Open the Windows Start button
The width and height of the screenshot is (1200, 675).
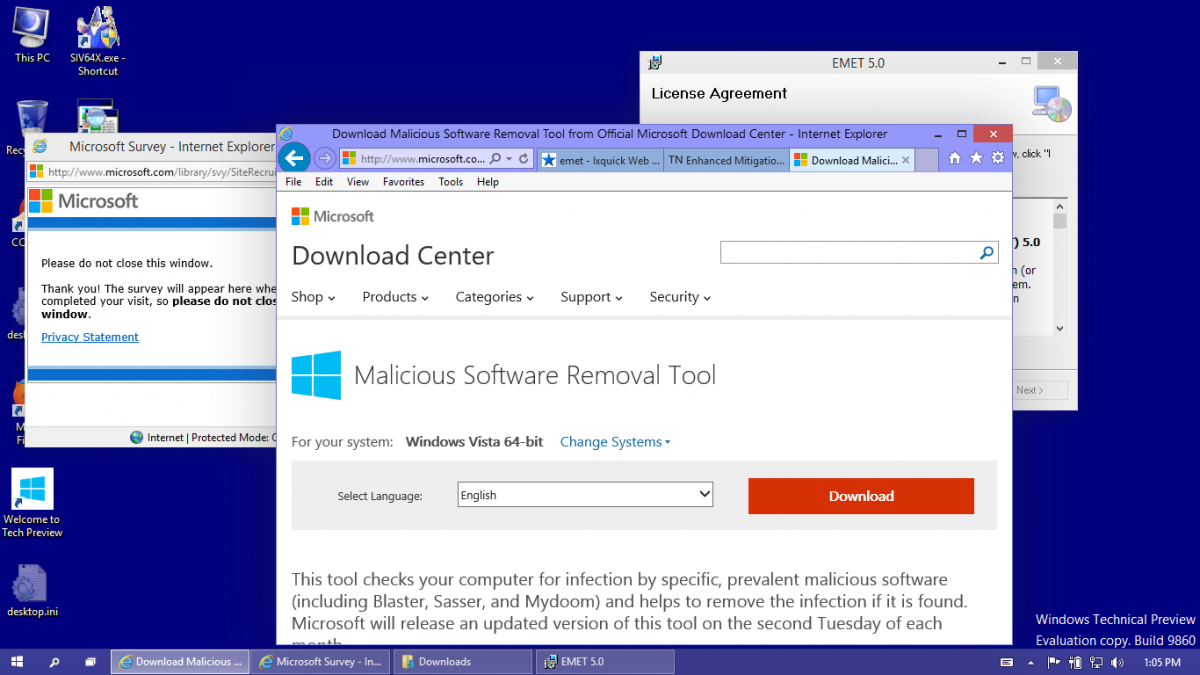click(x=18, y=661)
